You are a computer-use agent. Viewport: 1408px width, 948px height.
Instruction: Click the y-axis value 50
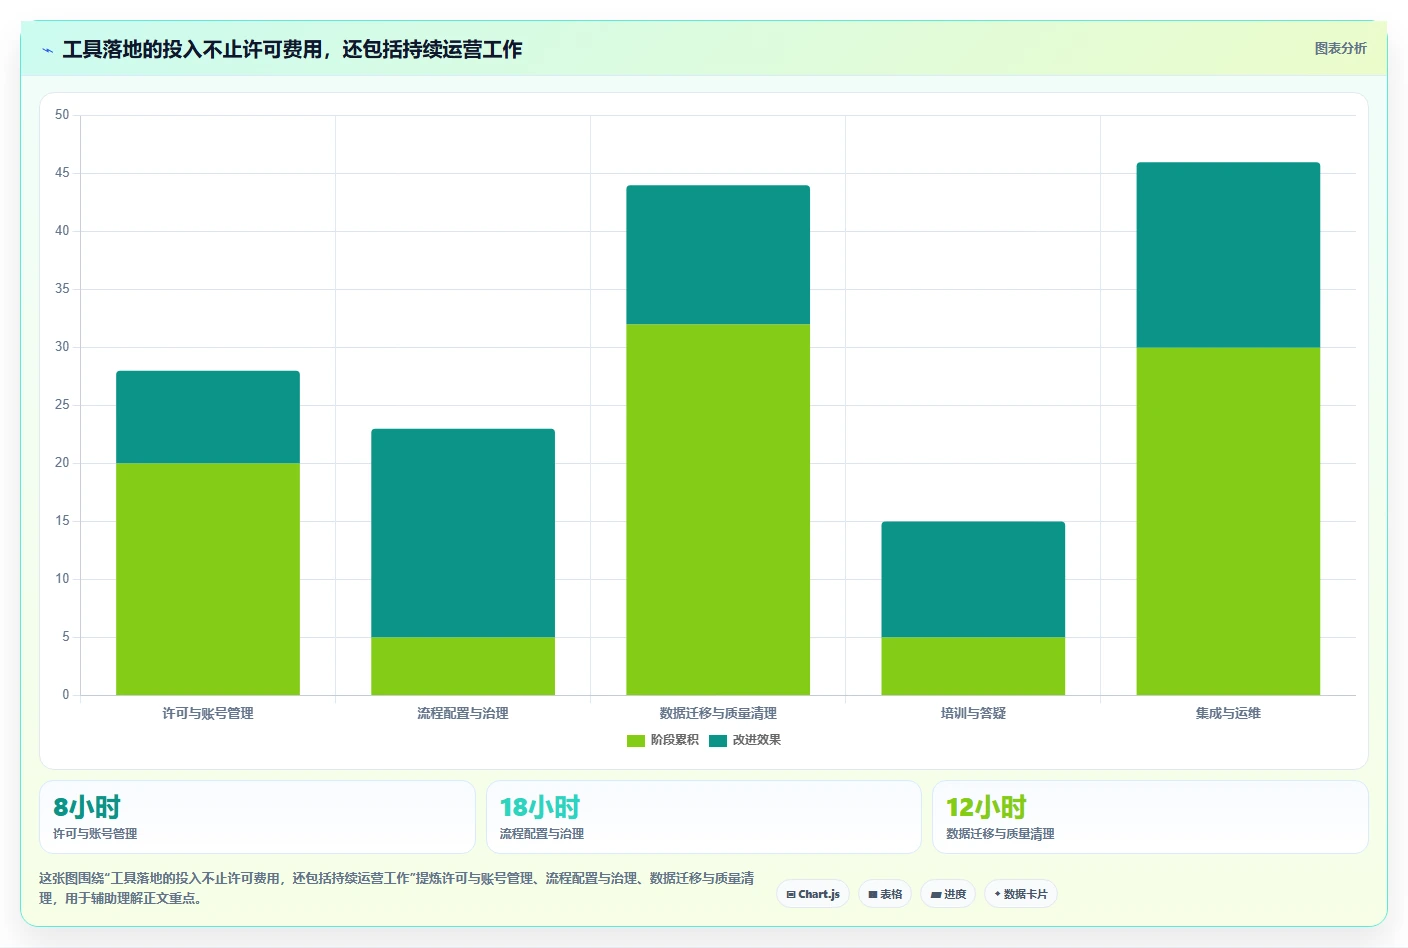pos(62,115)
